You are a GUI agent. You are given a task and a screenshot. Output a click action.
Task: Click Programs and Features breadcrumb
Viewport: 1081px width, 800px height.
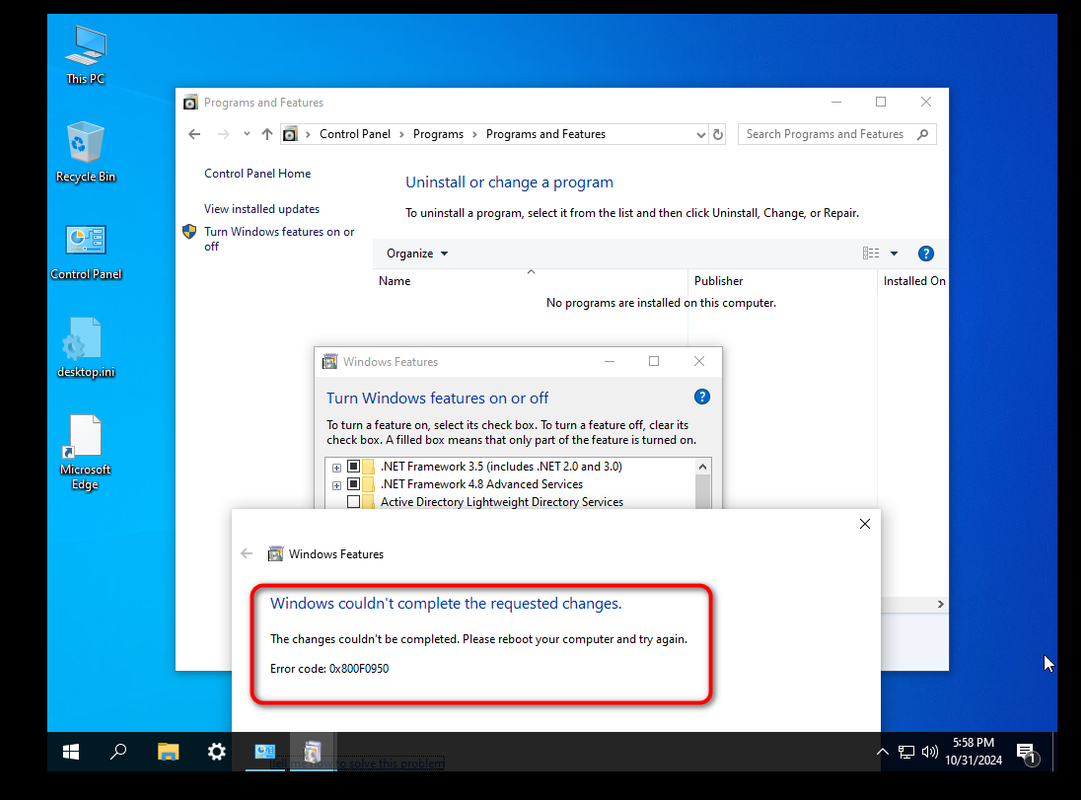pos(545,134)
